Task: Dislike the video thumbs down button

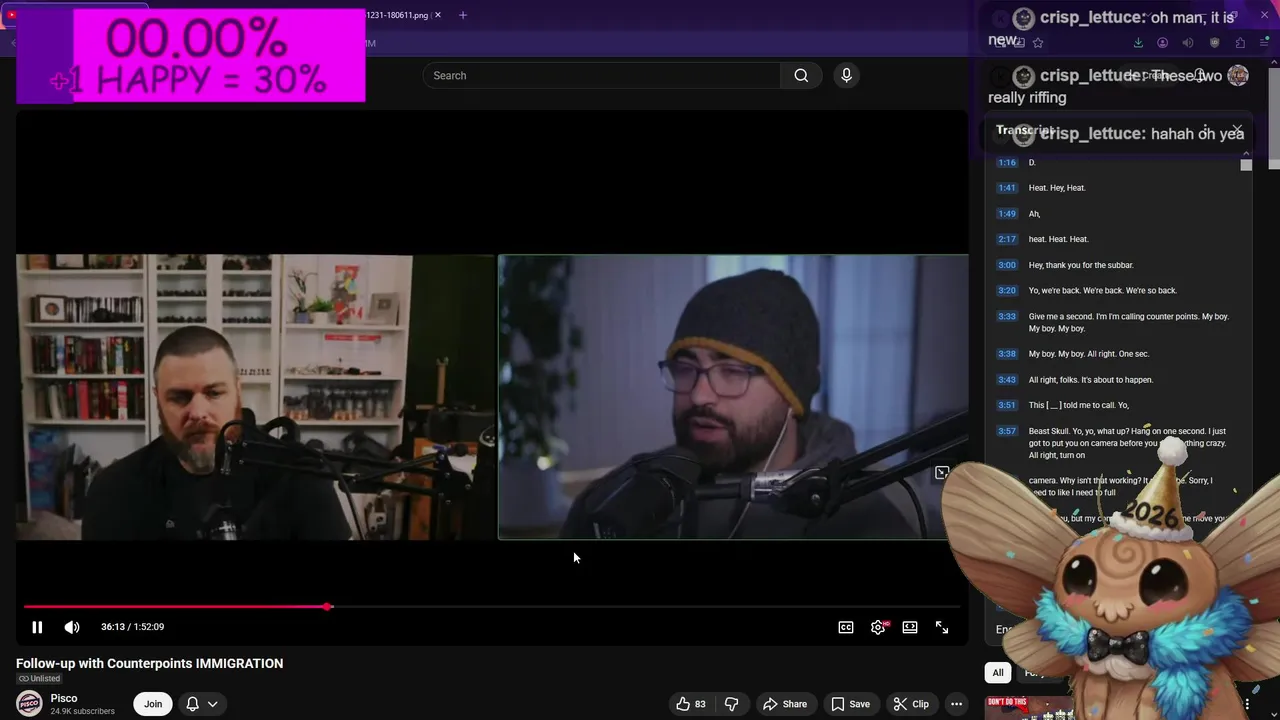Action: pos(731,704)
